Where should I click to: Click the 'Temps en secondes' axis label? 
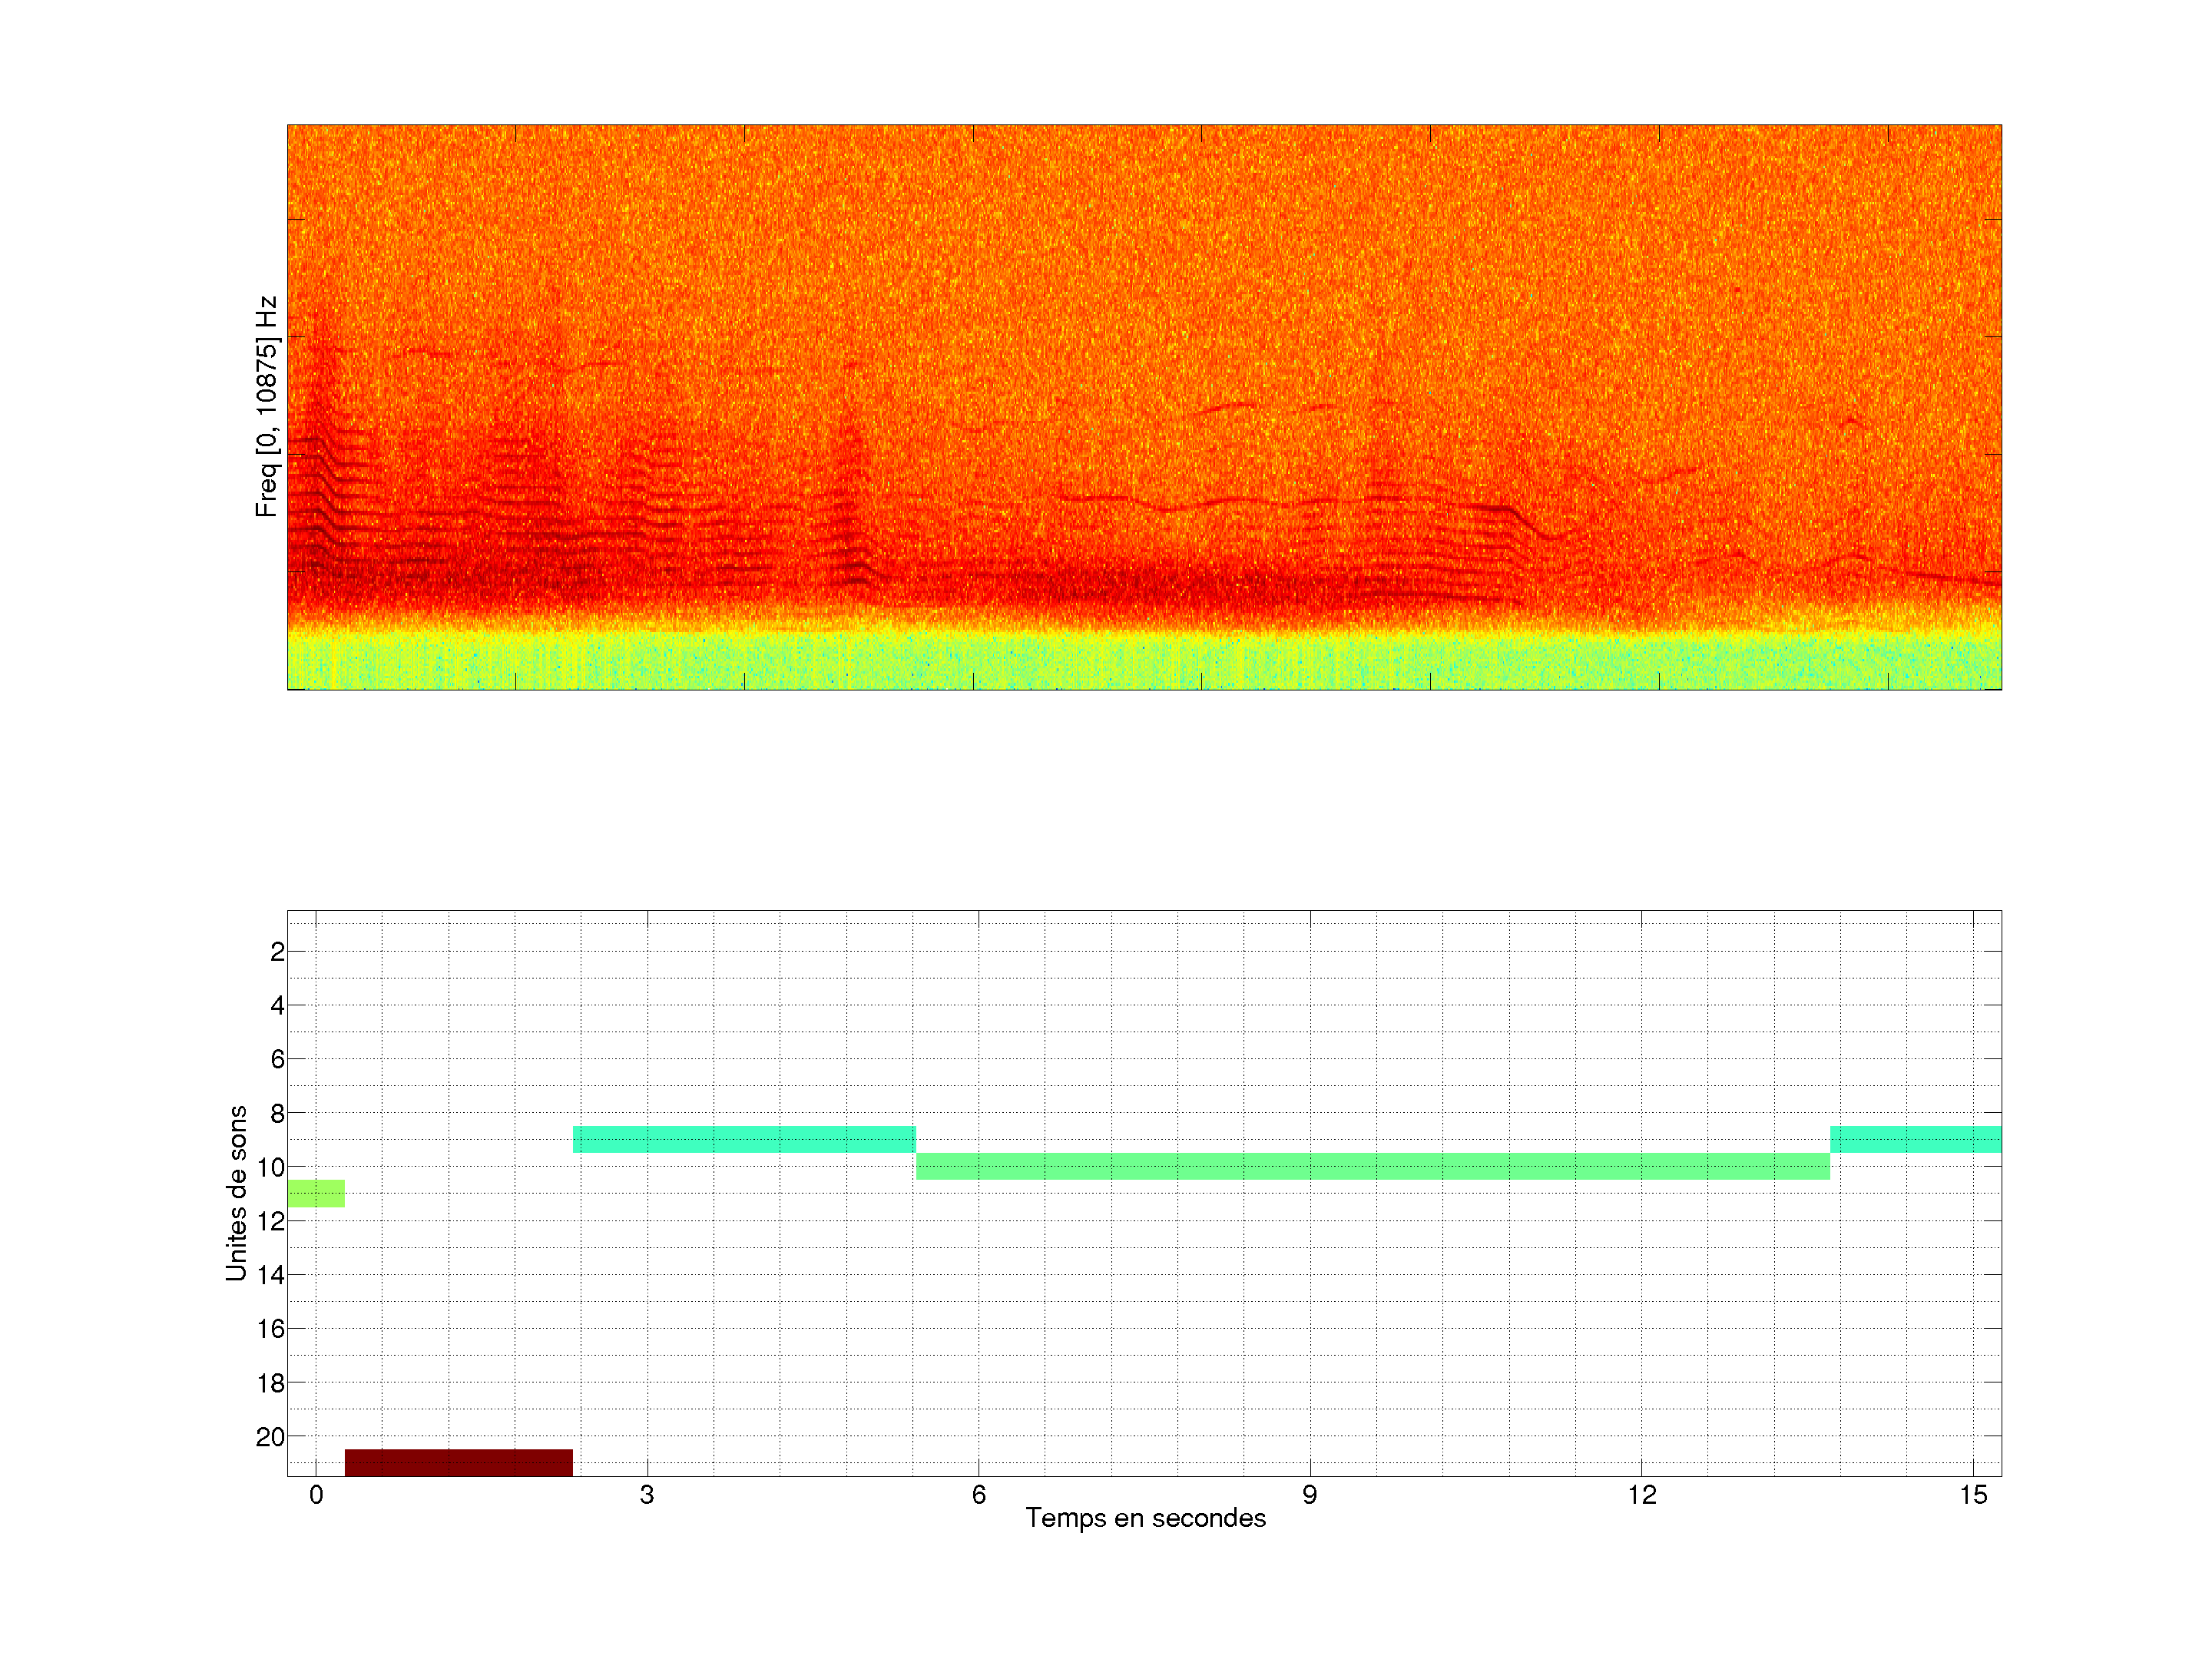(1145, 1518)
